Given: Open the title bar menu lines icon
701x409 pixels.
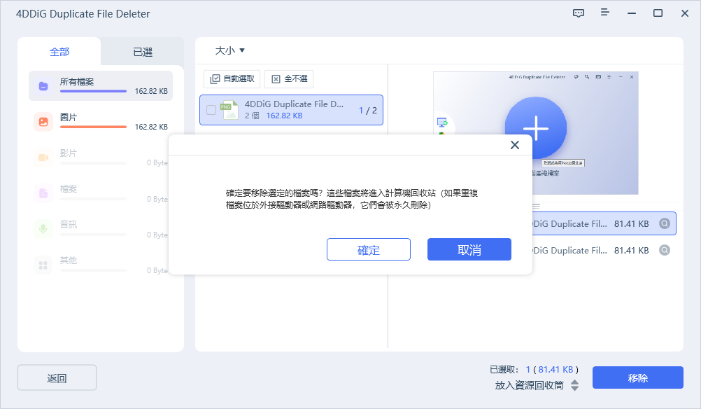Looking at the screenshot, I should 604,13.
